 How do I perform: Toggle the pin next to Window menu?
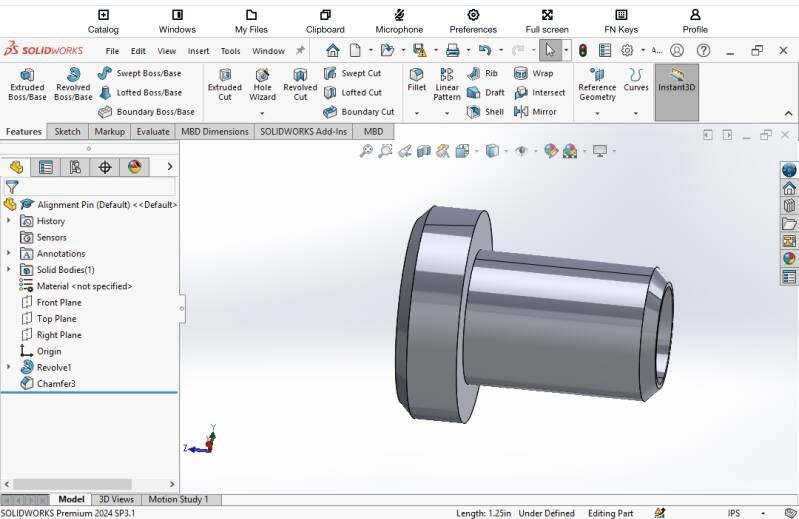coord(300,50)
